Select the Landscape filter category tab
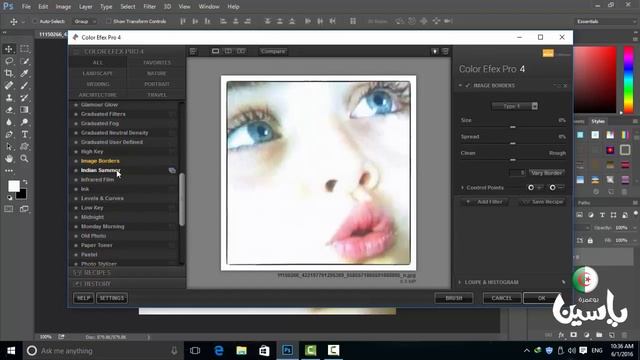The height and width of the screenshot is (360, 640). [98, 73]
